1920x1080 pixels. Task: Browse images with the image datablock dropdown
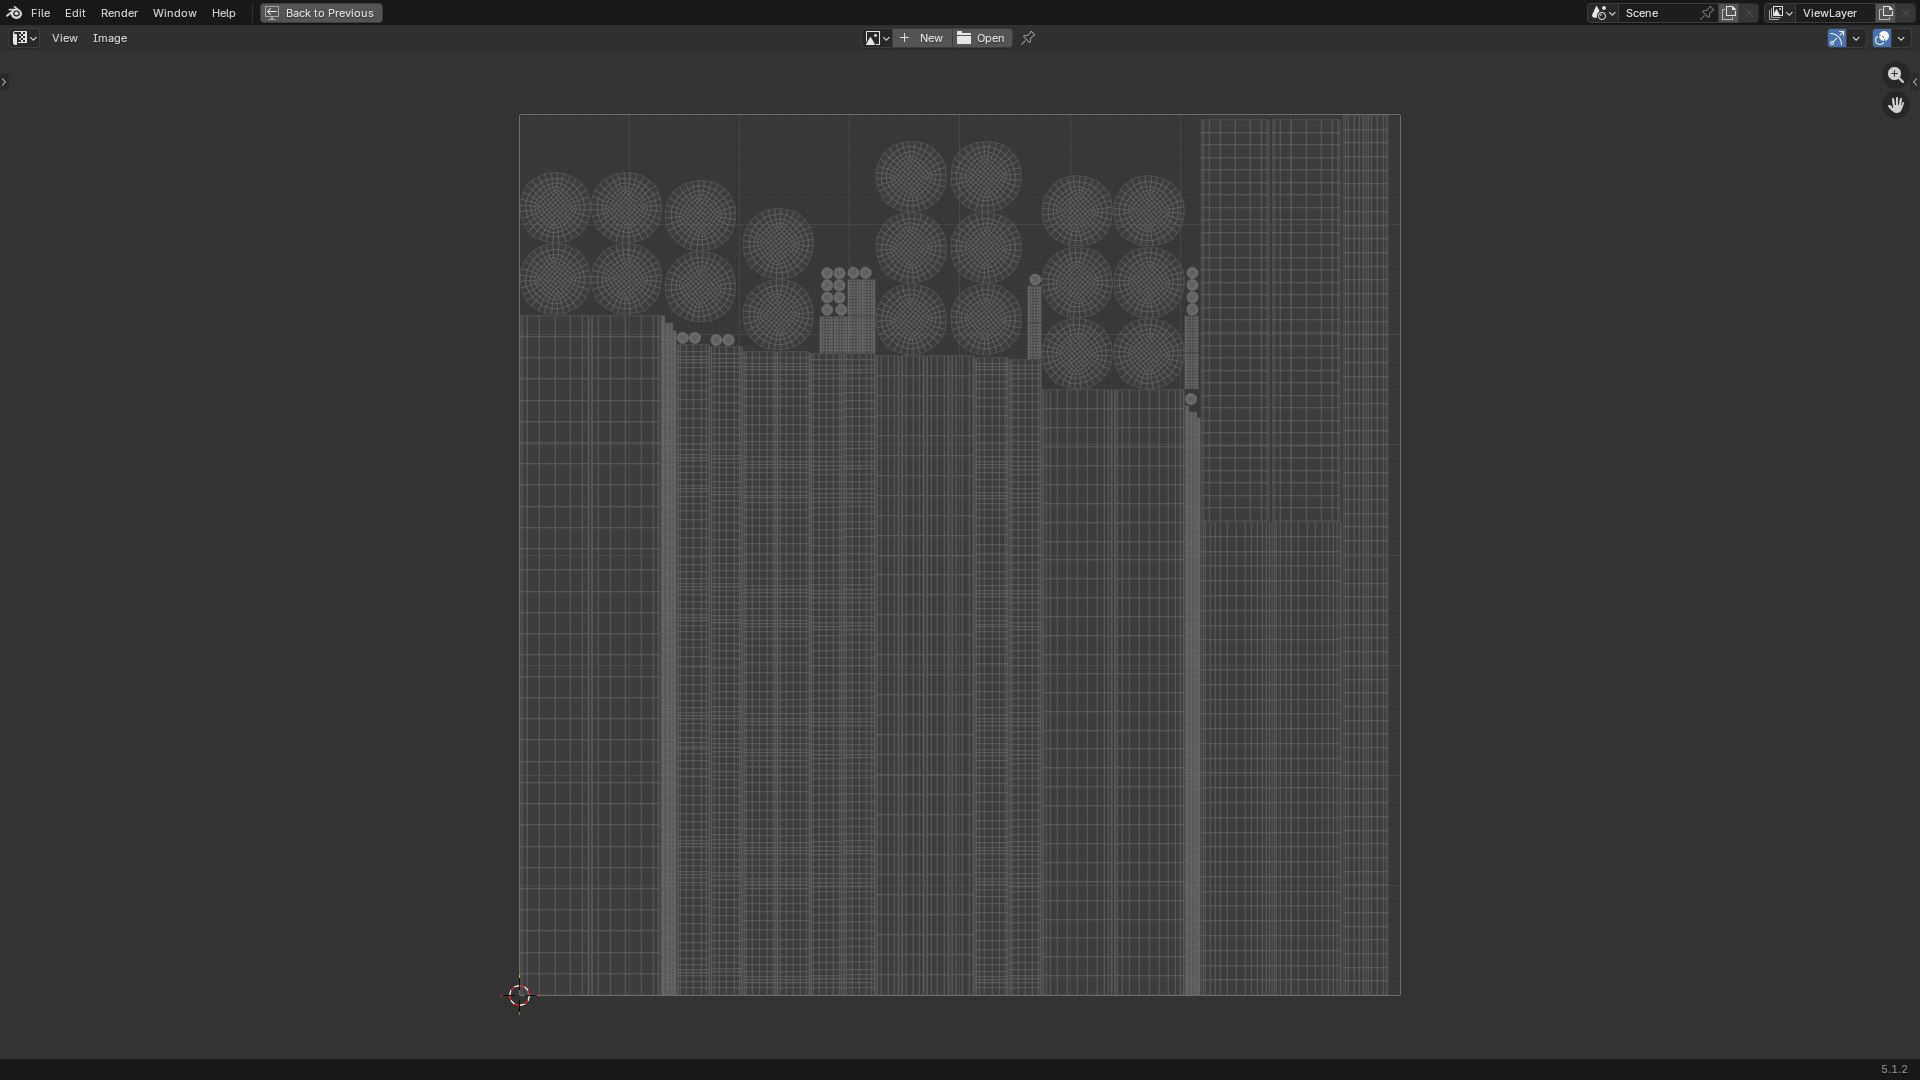pos(877,38)
